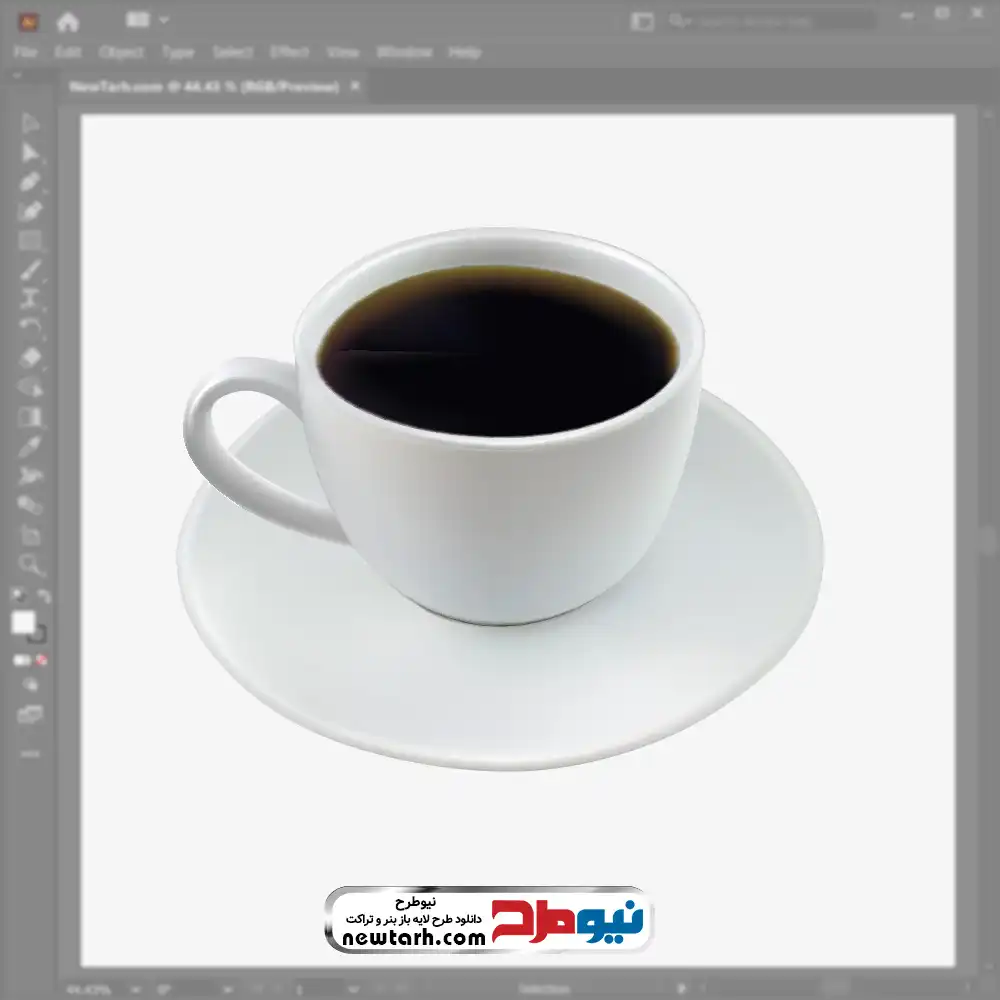Set color mode to None
Viewport: 1000px width, 1000px height.
coord(42,660)
